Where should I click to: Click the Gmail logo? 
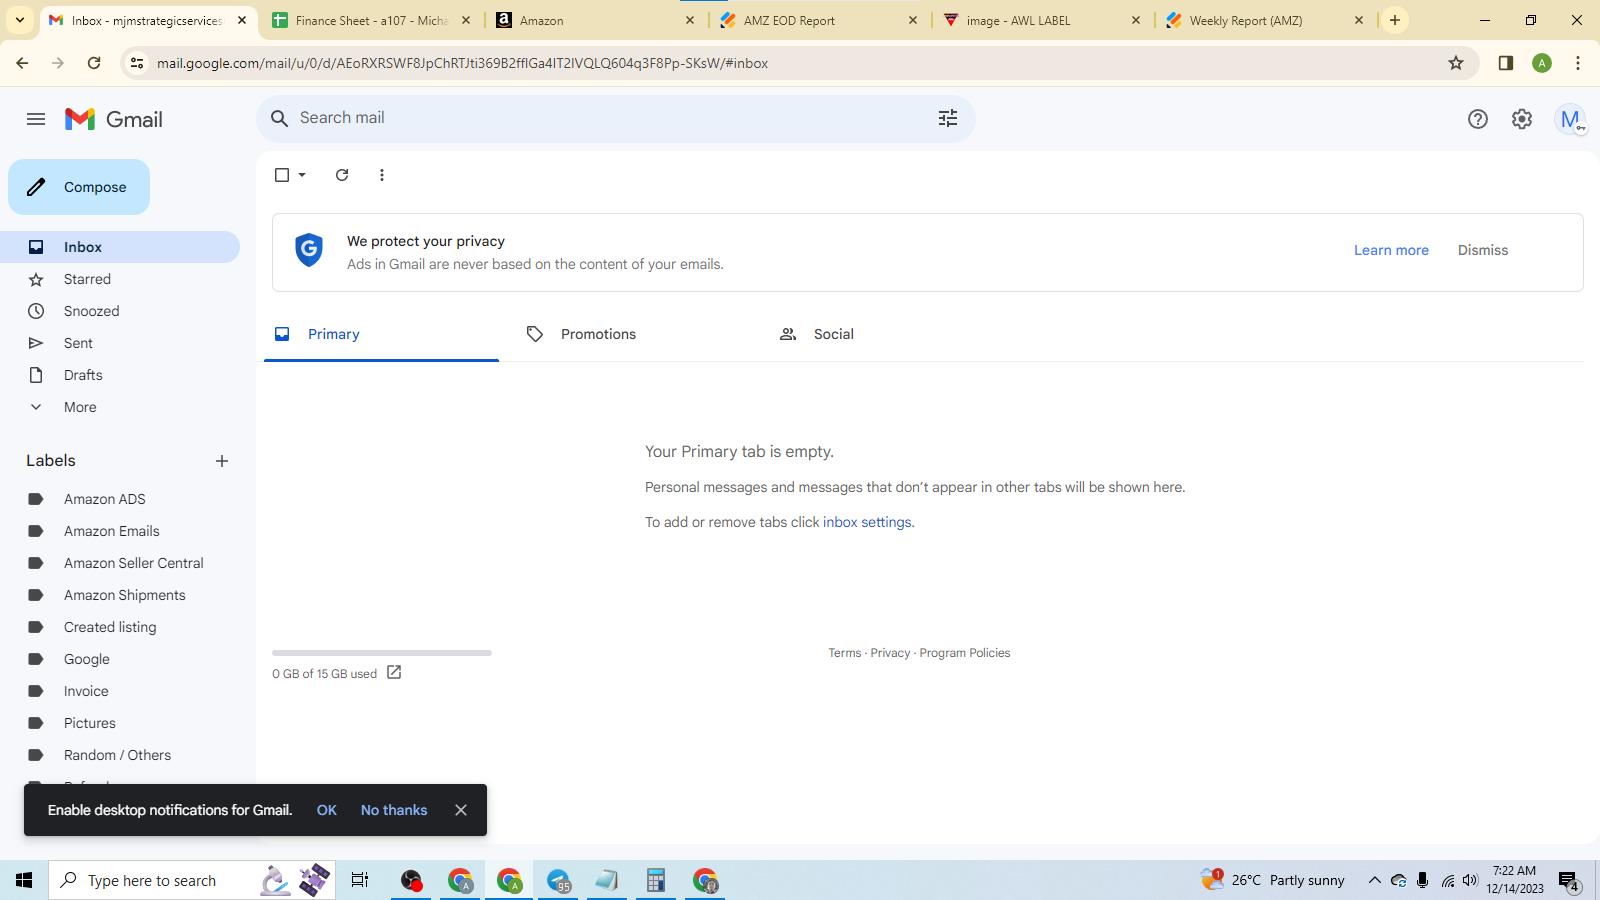[x=114, y=119]
